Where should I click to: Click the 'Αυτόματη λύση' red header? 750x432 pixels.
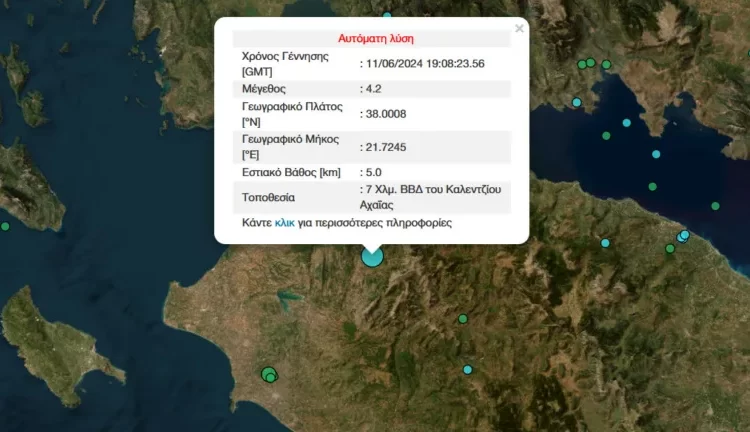click(x=376, y=38)
